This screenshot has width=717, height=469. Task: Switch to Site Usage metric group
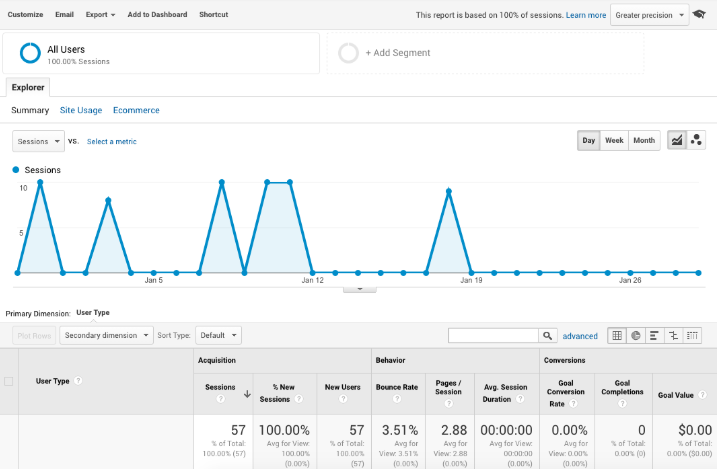pyautogui.click(x=81, y=110)
